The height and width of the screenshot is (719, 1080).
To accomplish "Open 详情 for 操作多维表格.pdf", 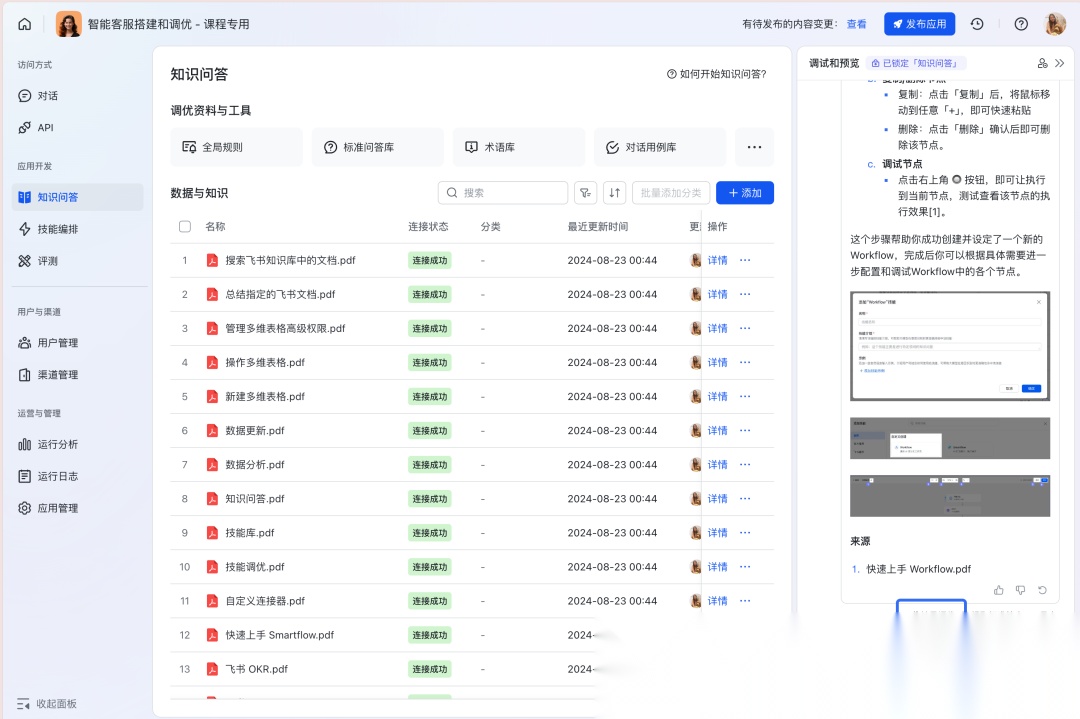I will click(x=717, y=362).
